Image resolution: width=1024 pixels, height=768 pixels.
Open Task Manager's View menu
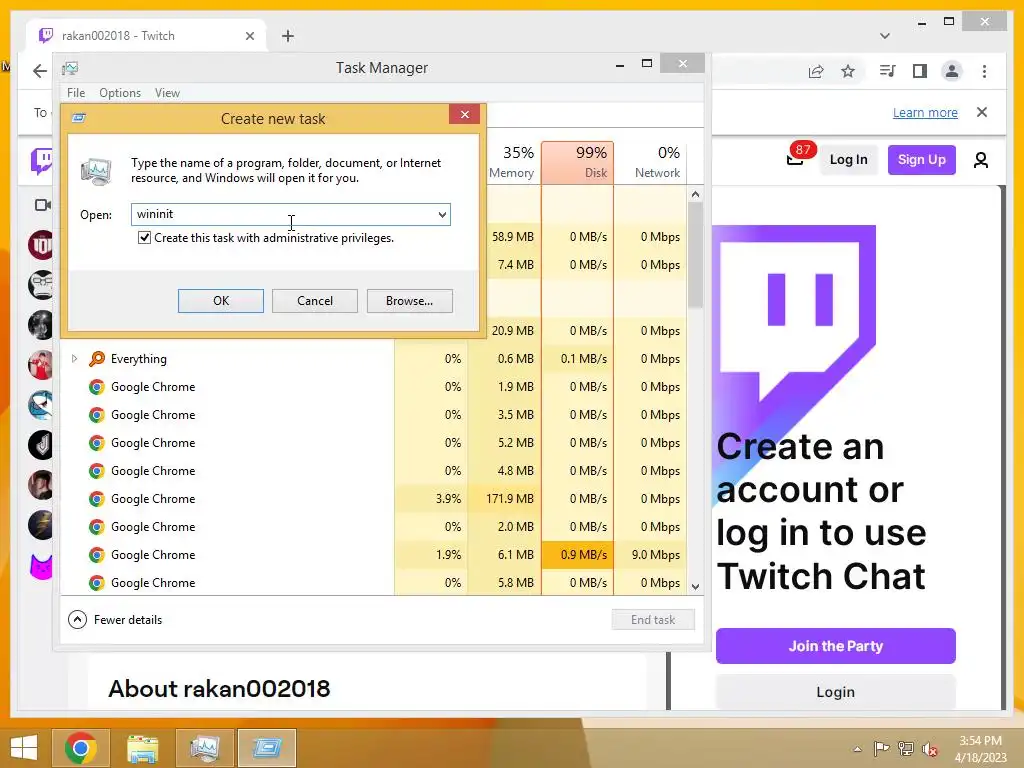tap(167, 93)
